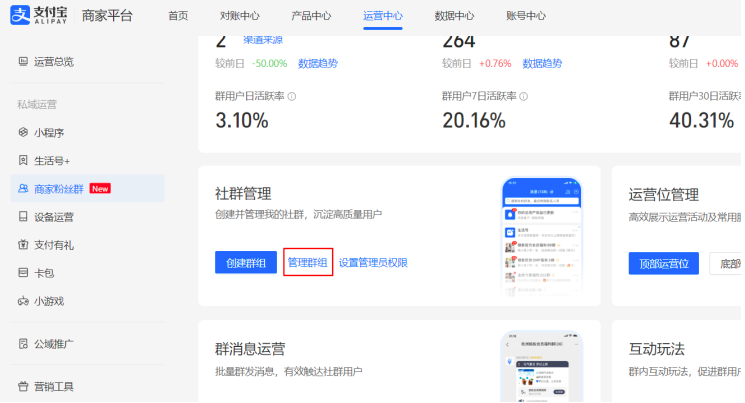Select the 小程序 sidebar item

click(x=48, y=133)
